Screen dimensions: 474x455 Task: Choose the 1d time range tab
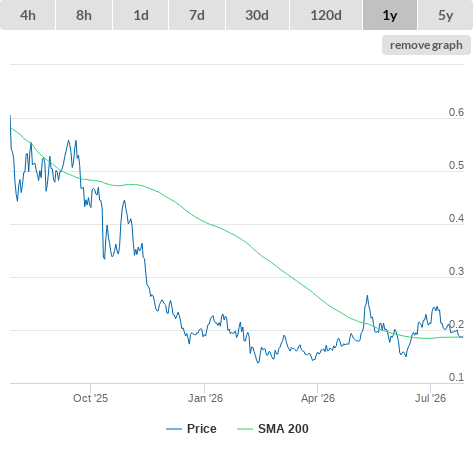pos(141,15)
